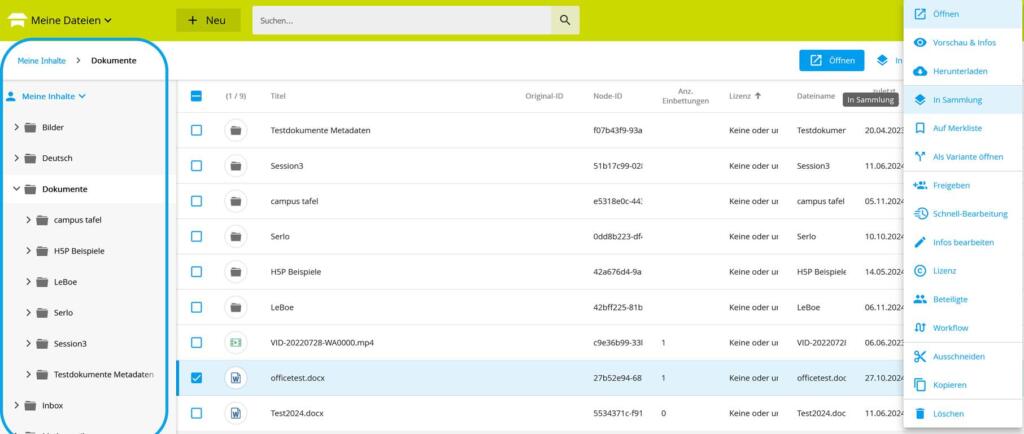This screenshot has width=1024, height=434.
Task: Click the cloud download icon for Herunterladen
Action: 920,71
